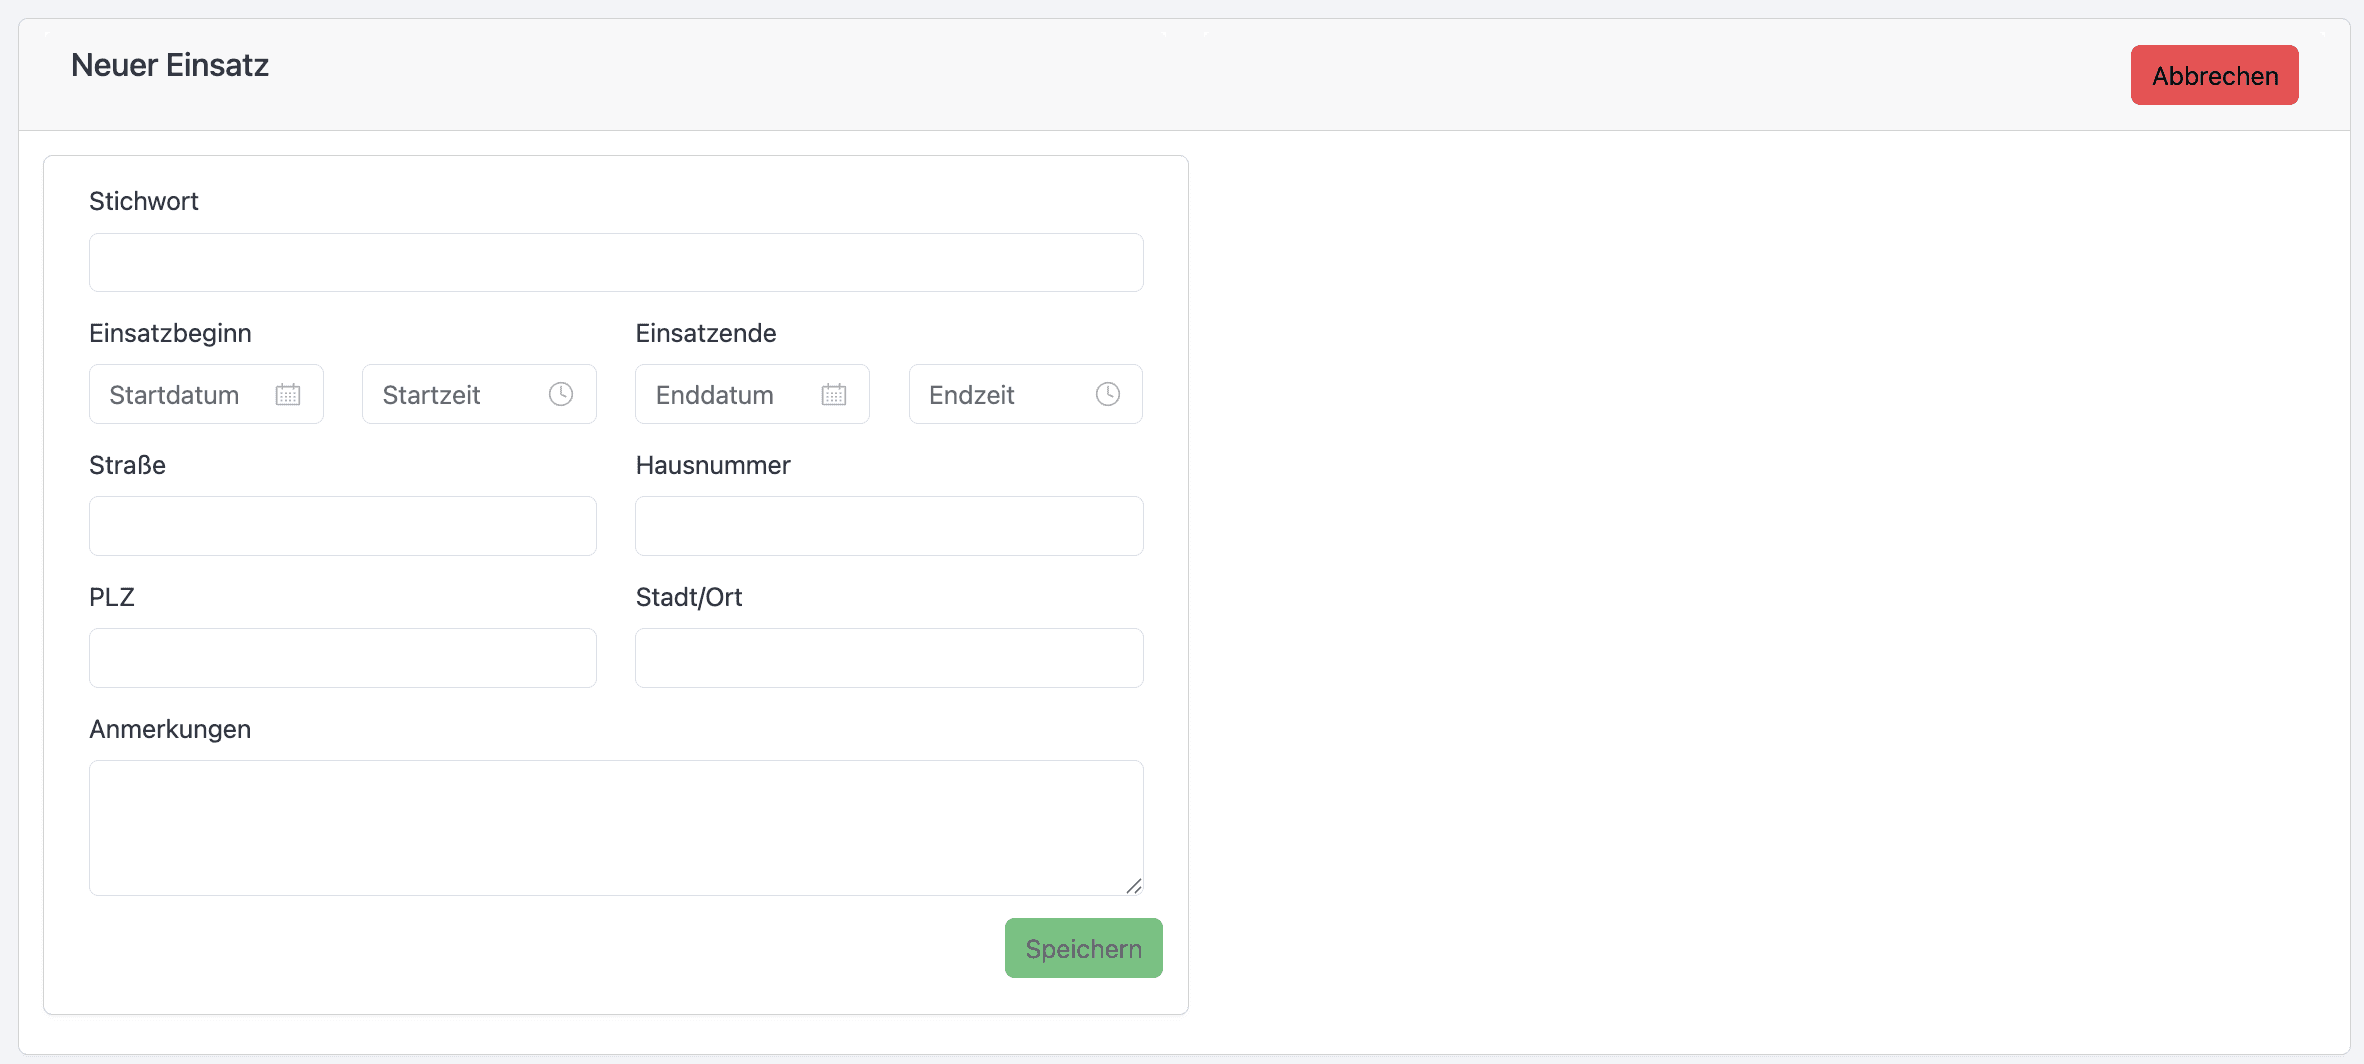This screenshot has height=1064, width=2364.
Task: Focus the Straße text field
Action: (343, 526)
